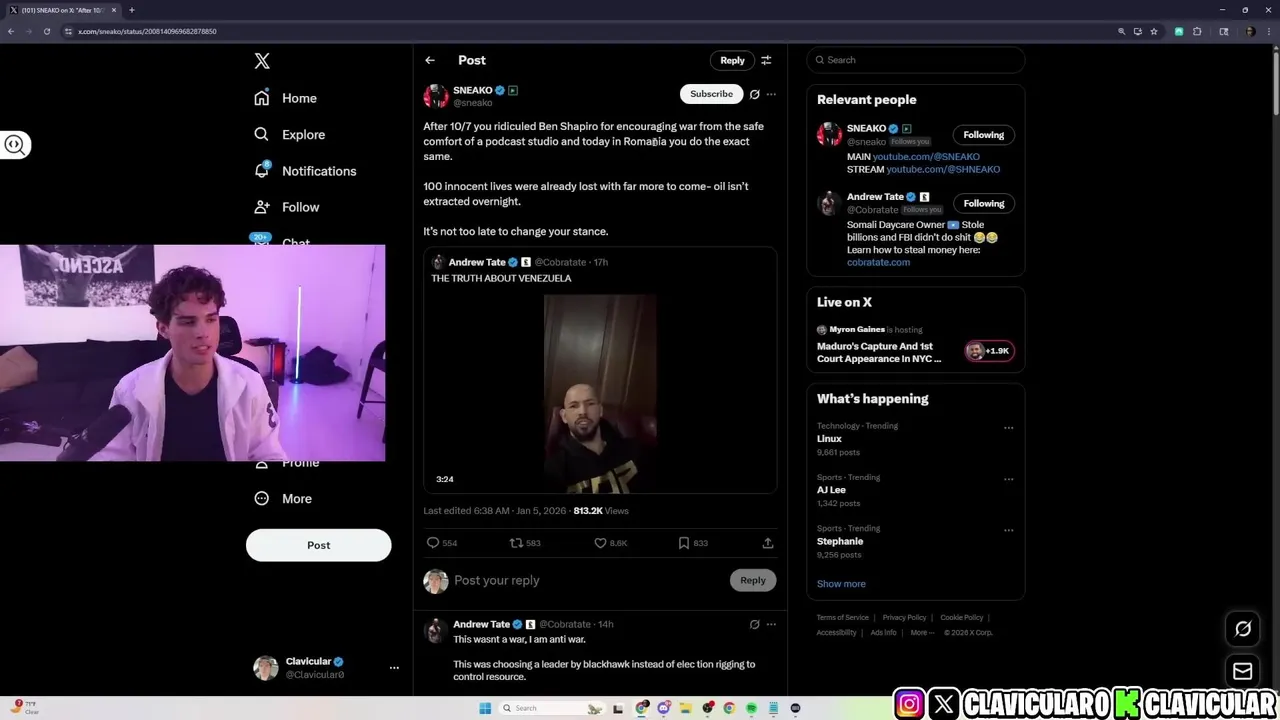Viewport: 1280px width, 720px height.
Task: Click the Grok icon on SNEAKO's post
Action: coord(755,94)
